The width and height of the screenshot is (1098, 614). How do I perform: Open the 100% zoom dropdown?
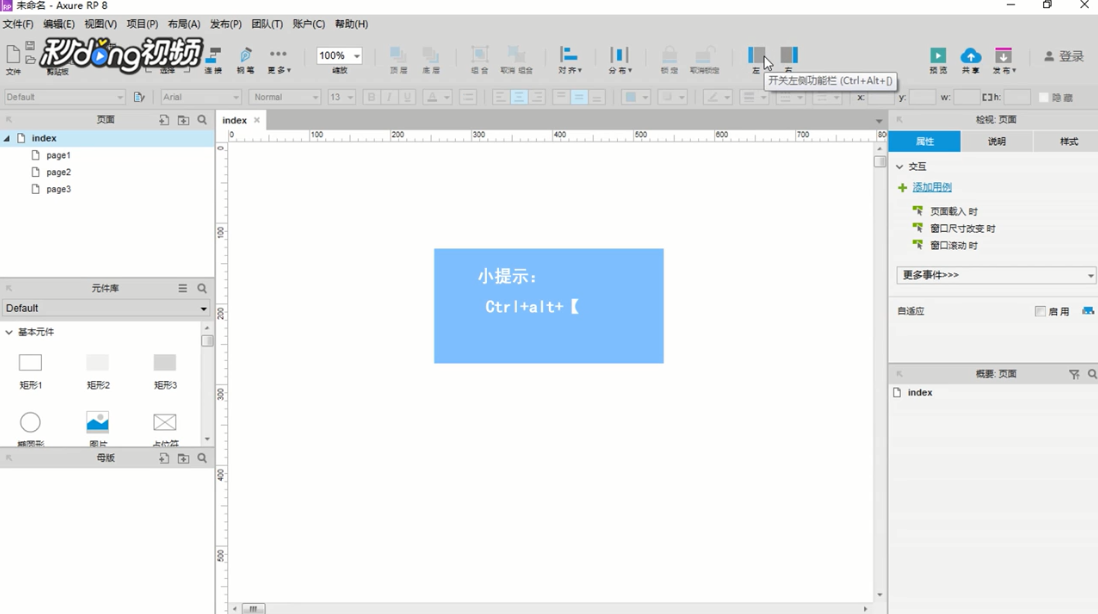pyautogui.click(x=356, y=56)
